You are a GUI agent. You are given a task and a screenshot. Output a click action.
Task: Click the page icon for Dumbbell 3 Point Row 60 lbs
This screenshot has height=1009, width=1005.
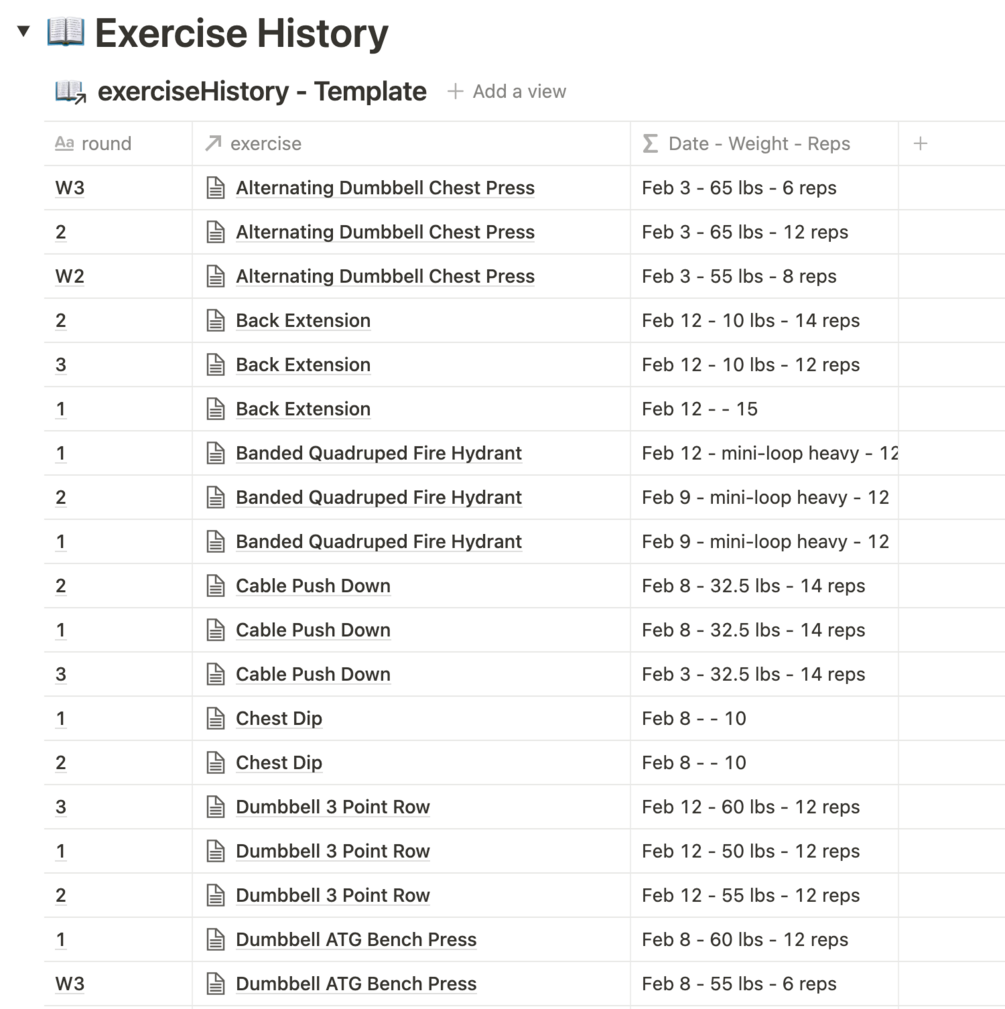click(215, 807)
